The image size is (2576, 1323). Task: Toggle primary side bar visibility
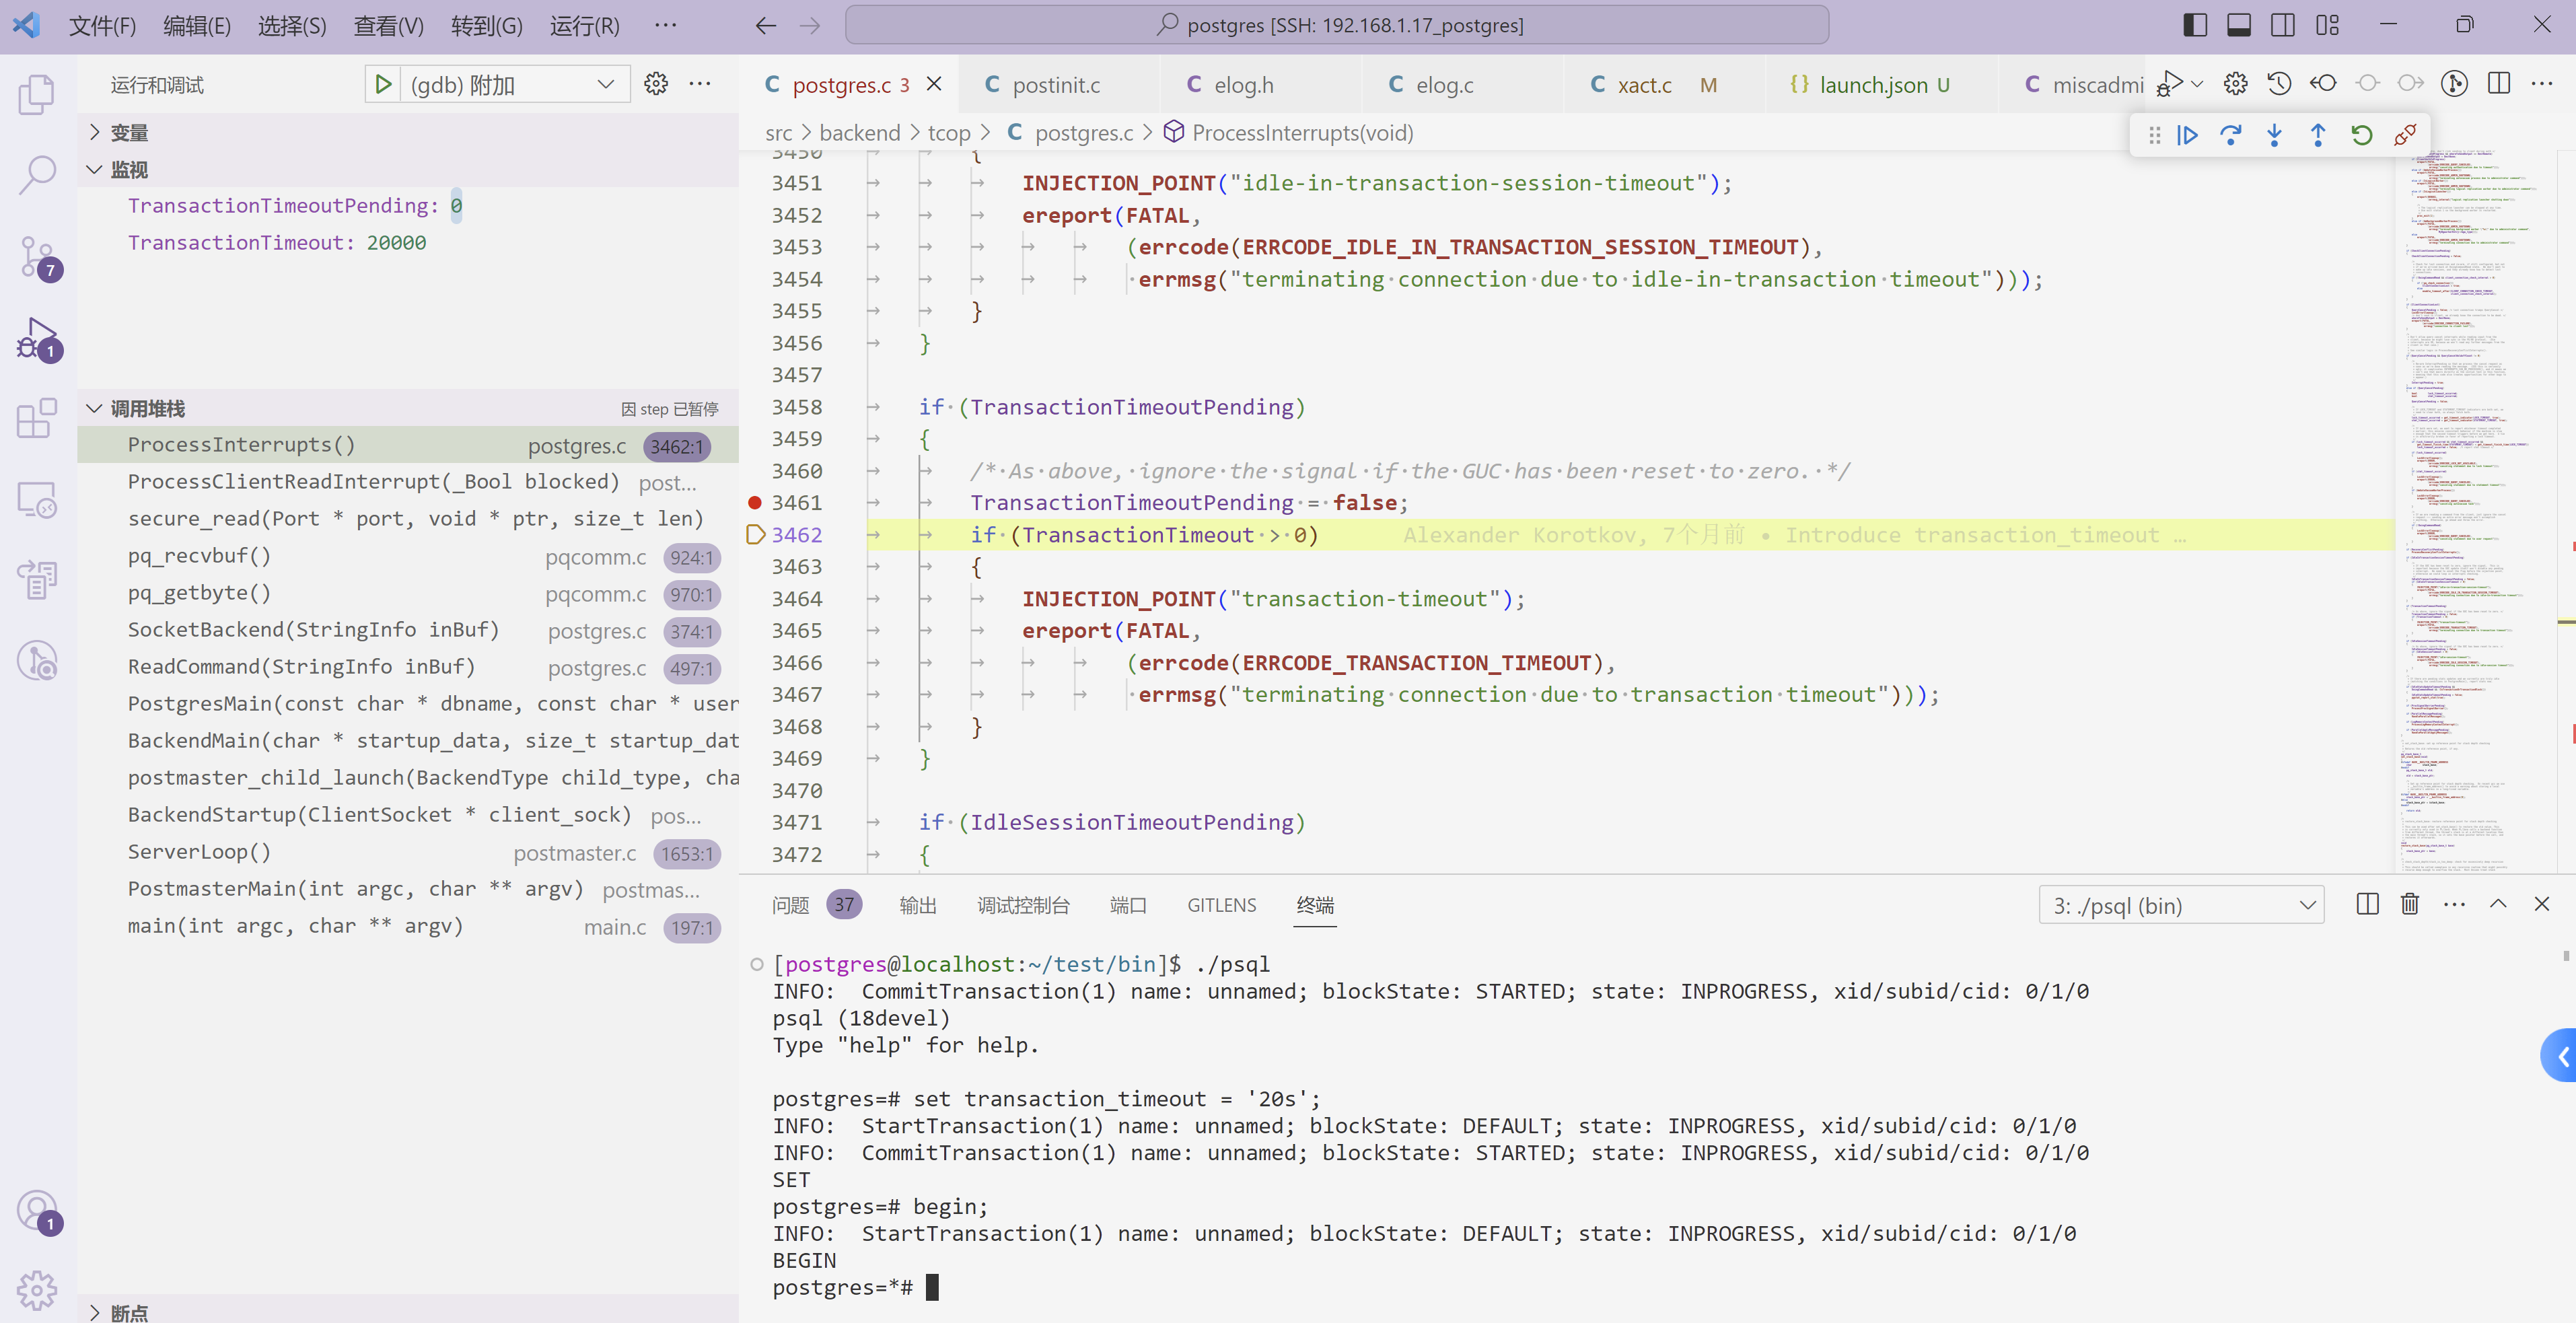click(2194, 25)
